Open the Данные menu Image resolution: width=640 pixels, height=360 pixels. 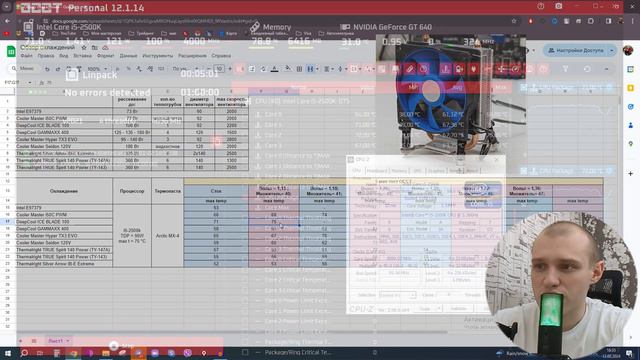[128, 56]
